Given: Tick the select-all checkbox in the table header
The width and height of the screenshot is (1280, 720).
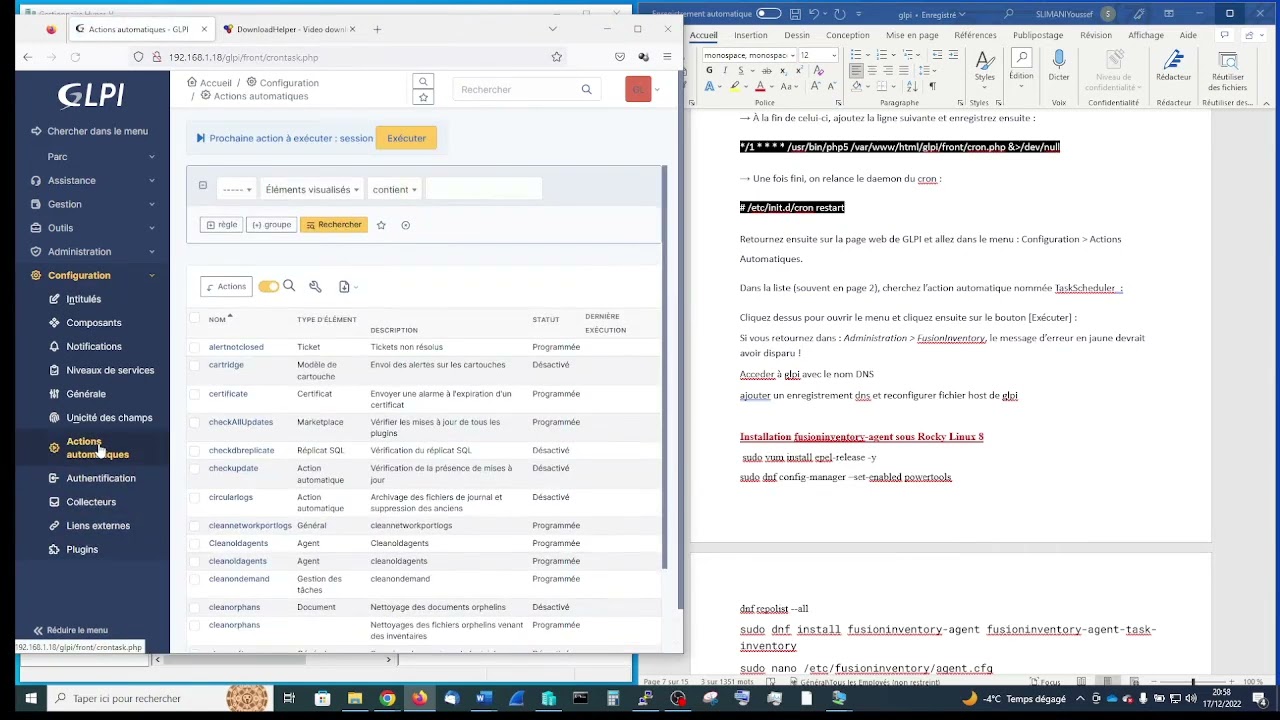Looking at the screenshot, I should [194, 319].
